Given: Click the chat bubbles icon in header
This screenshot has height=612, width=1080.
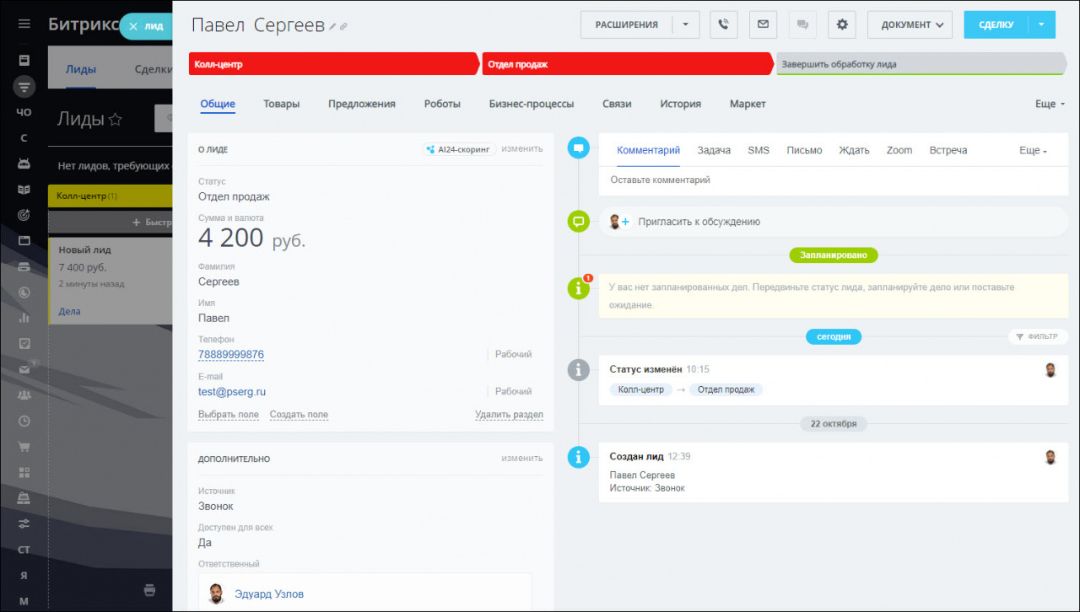Looking at the screenshot, I should (802, 25).
